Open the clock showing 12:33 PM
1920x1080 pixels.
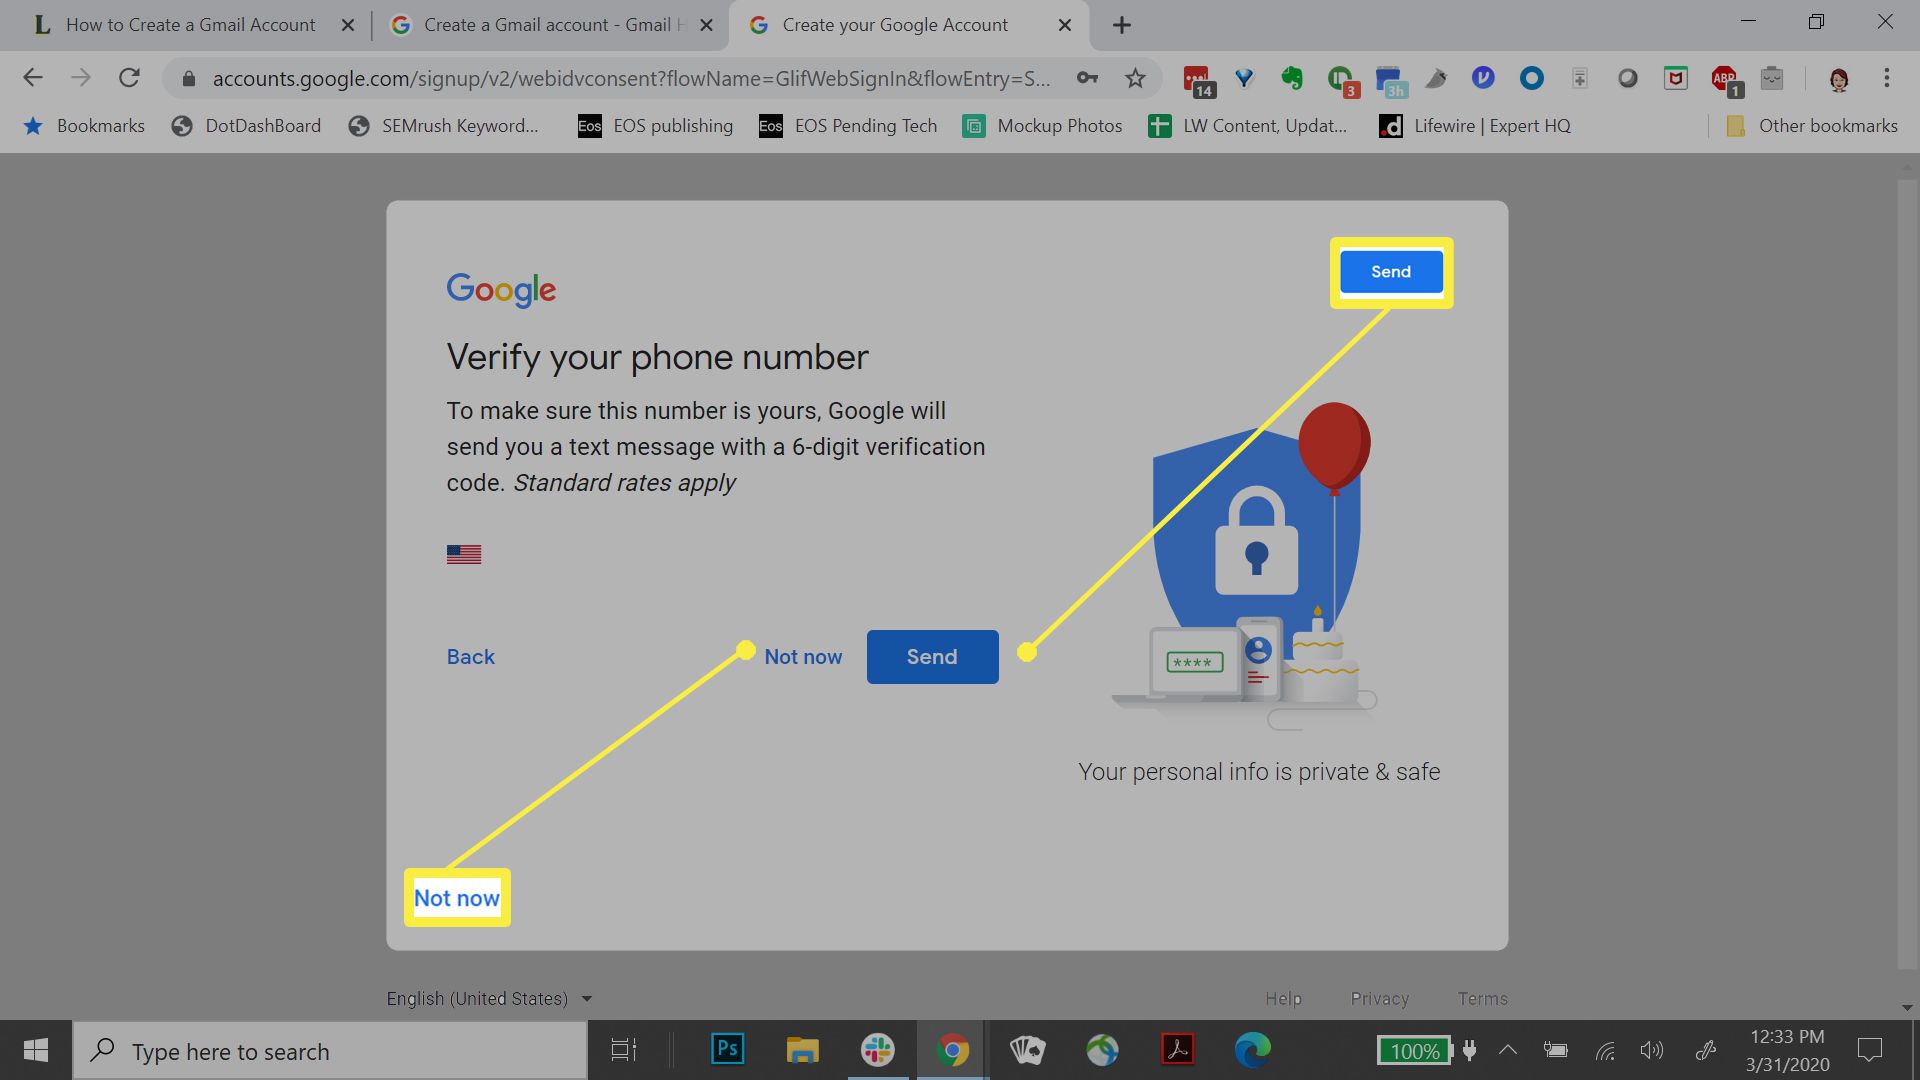tap(1787, 1050)
